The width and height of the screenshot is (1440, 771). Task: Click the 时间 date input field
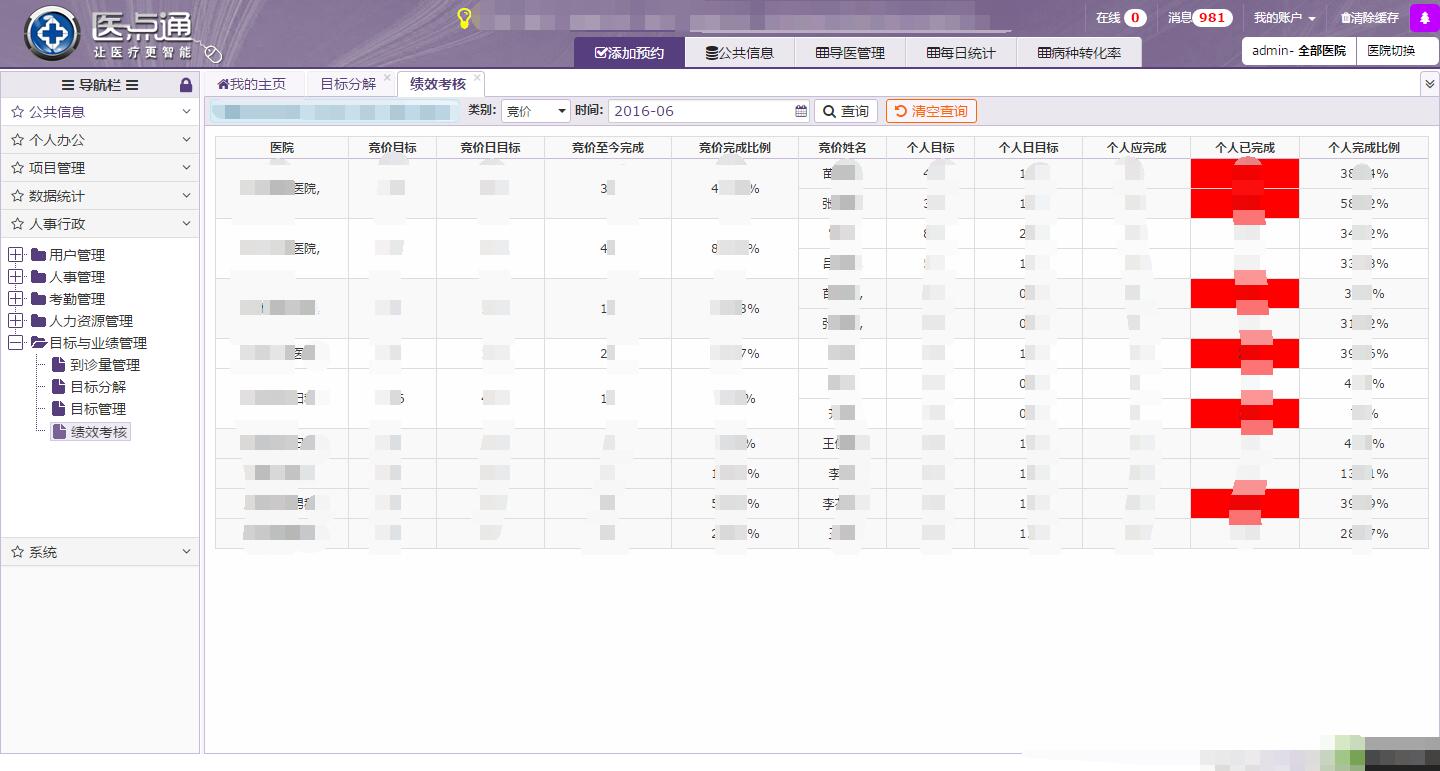coord(700,111)
